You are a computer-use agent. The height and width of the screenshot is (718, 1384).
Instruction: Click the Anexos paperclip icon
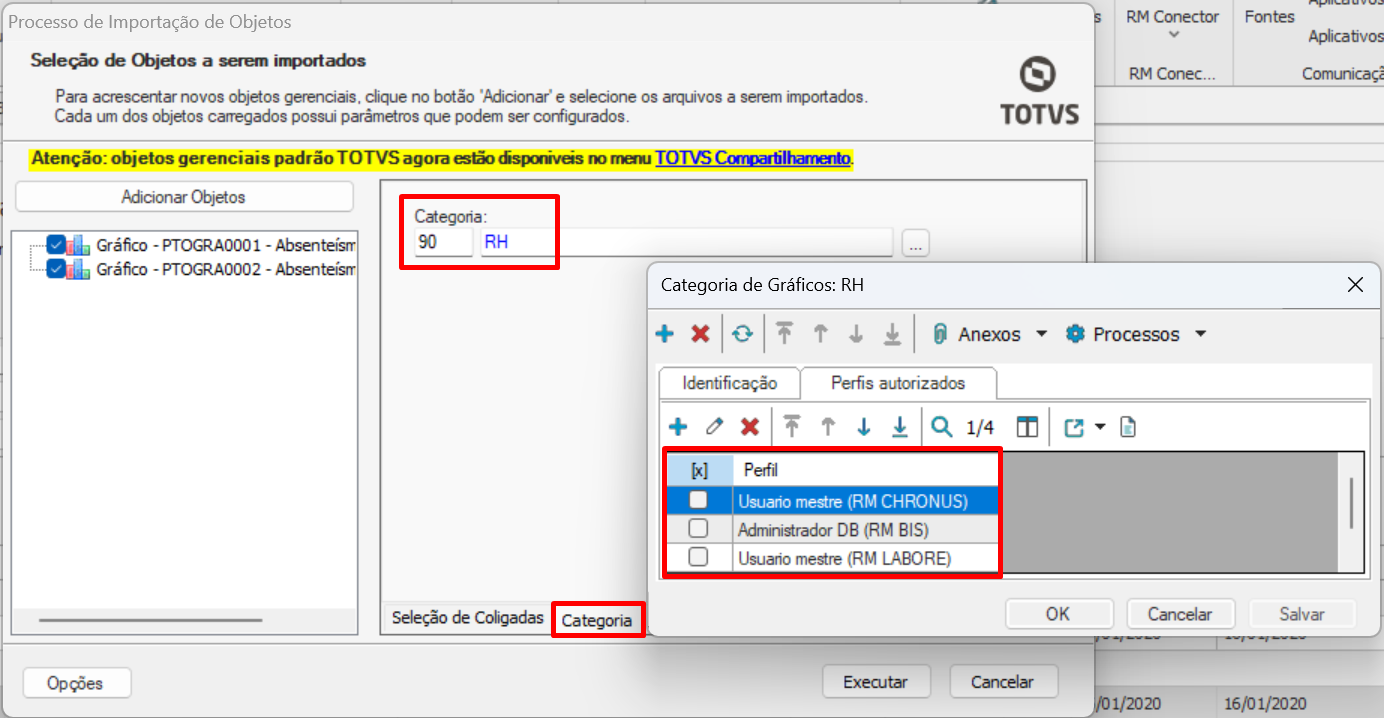(939, 334)
